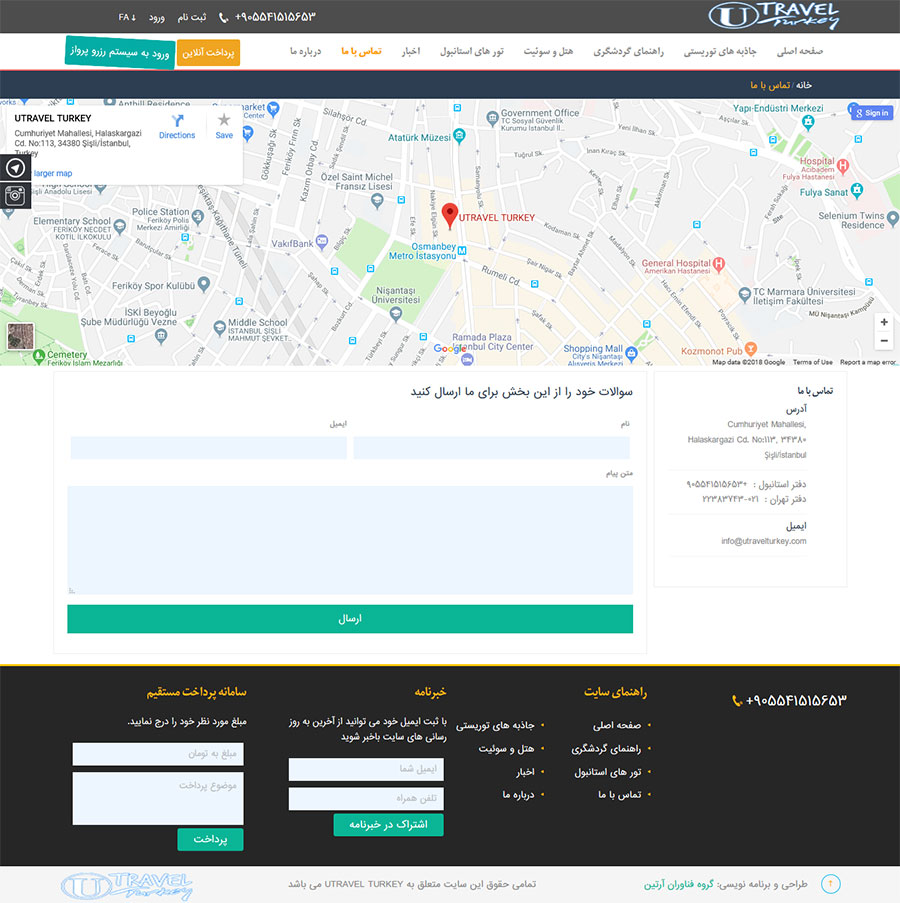
Task: Click the مبلغ به تومان amount field
Action: (x=158, y=754)
